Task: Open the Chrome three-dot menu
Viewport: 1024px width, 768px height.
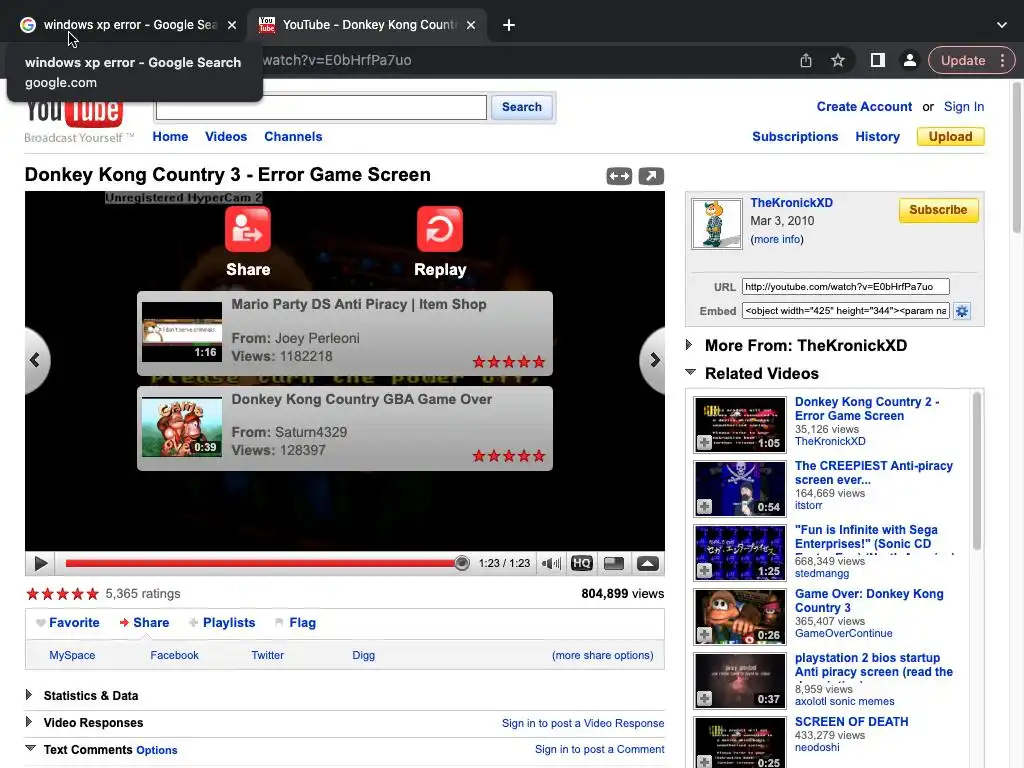Action: pyautogui.click(x=1002, y=61)
